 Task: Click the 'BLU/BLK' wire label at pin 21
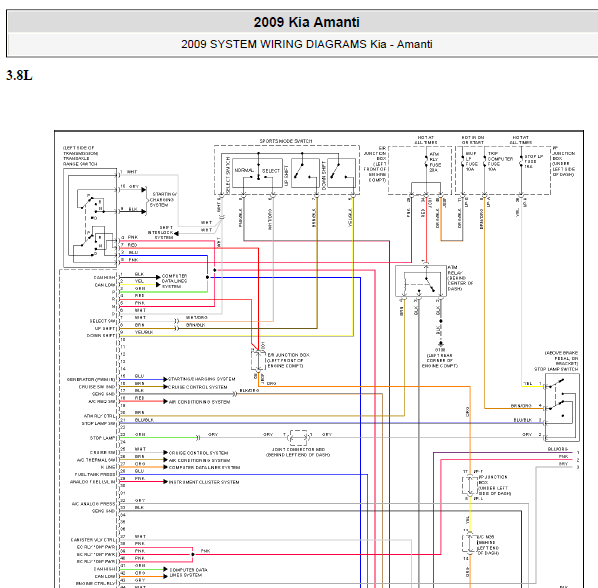(x=144, y=420)
